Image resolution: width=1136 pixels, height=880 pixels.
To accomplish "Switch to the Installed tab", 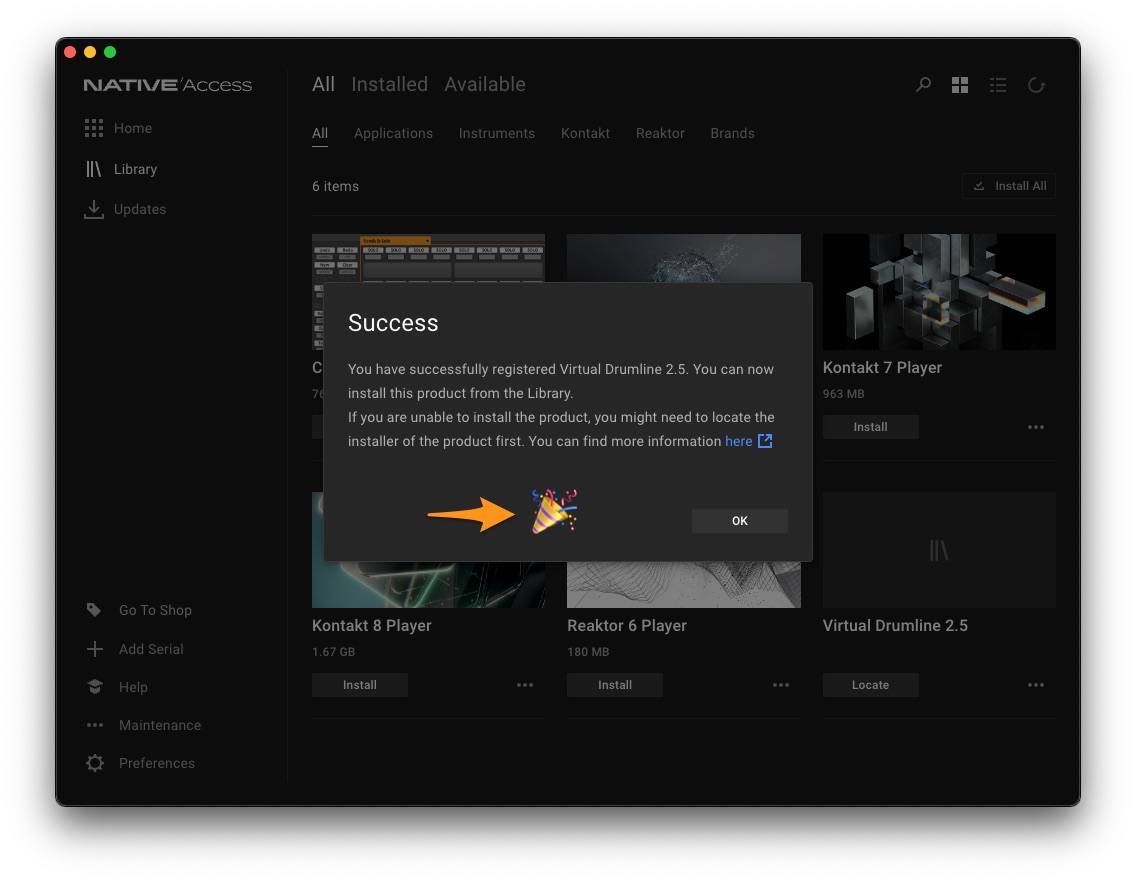I will pos(390,84).
